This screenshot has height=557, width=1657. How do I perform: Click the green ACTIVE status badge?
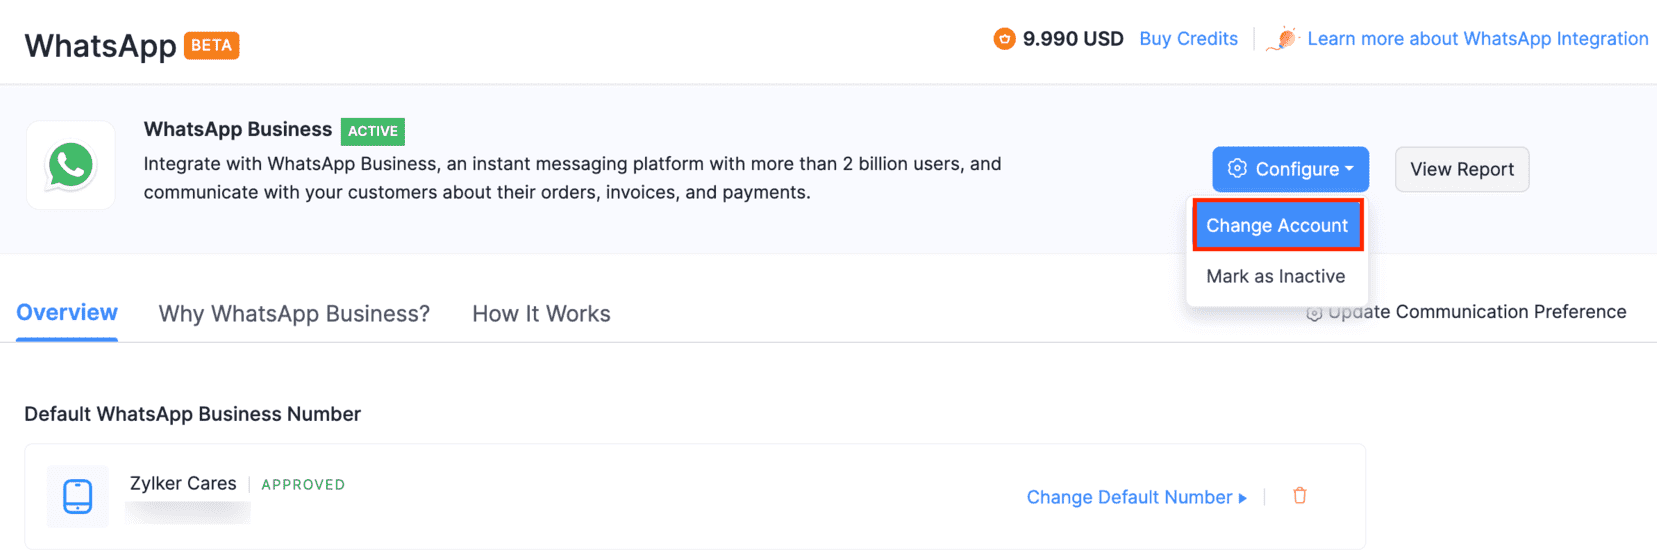[x=372, y=131]
